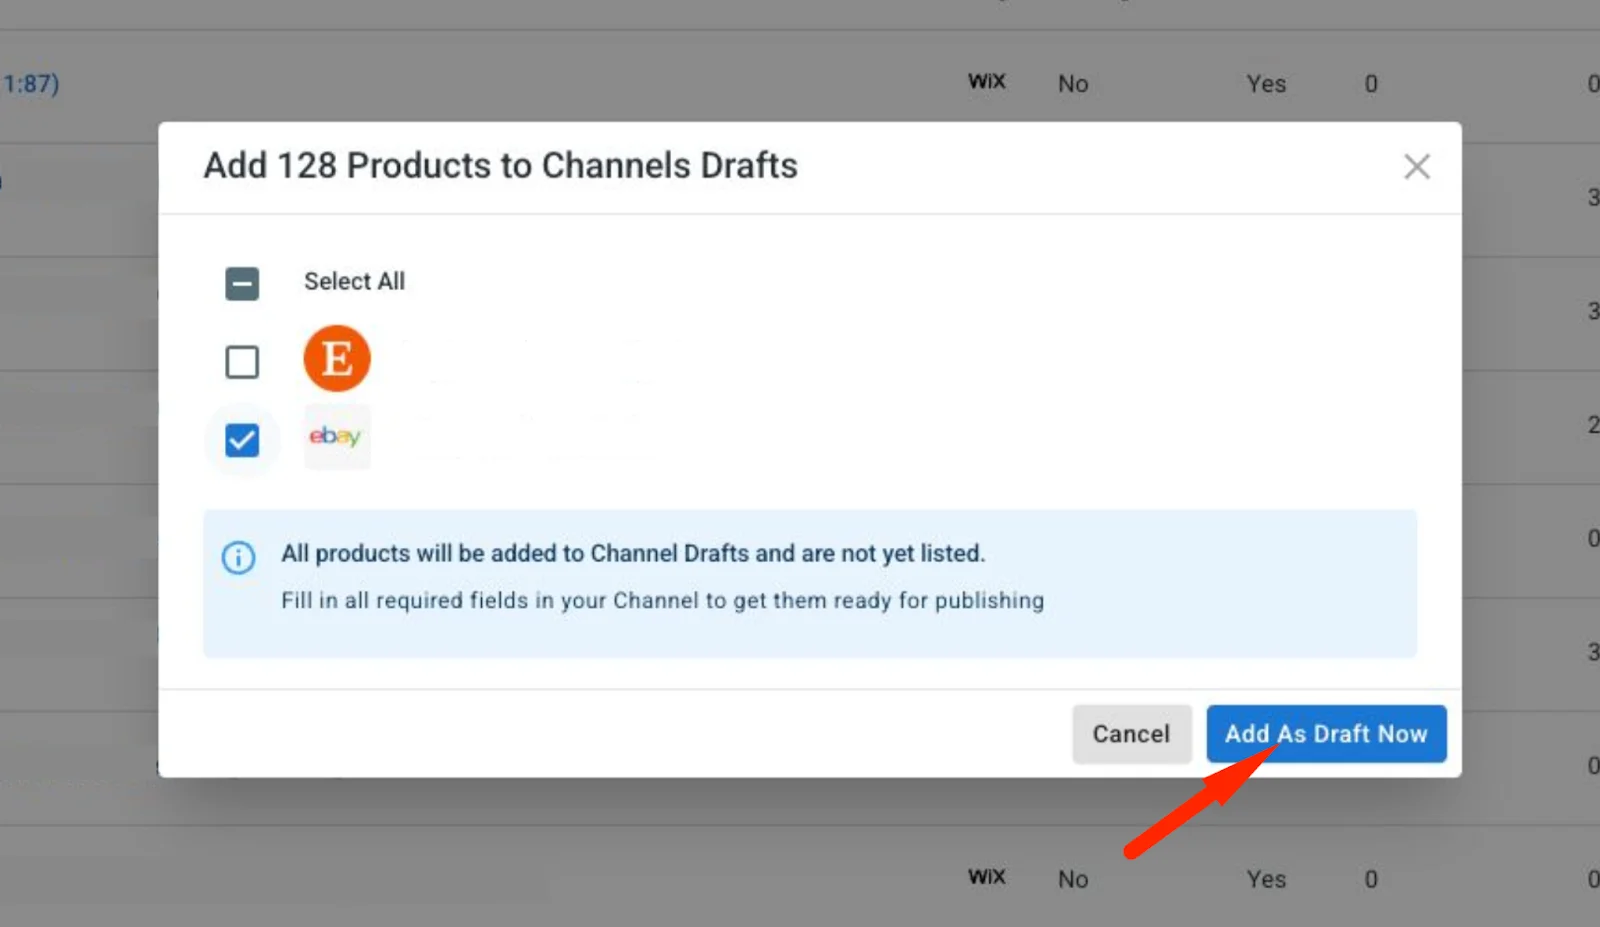Image resolution: width=1600 pixels, height=927 pixels.
Task: Open the product link ending in 1:87
Action: coord(30,83)
